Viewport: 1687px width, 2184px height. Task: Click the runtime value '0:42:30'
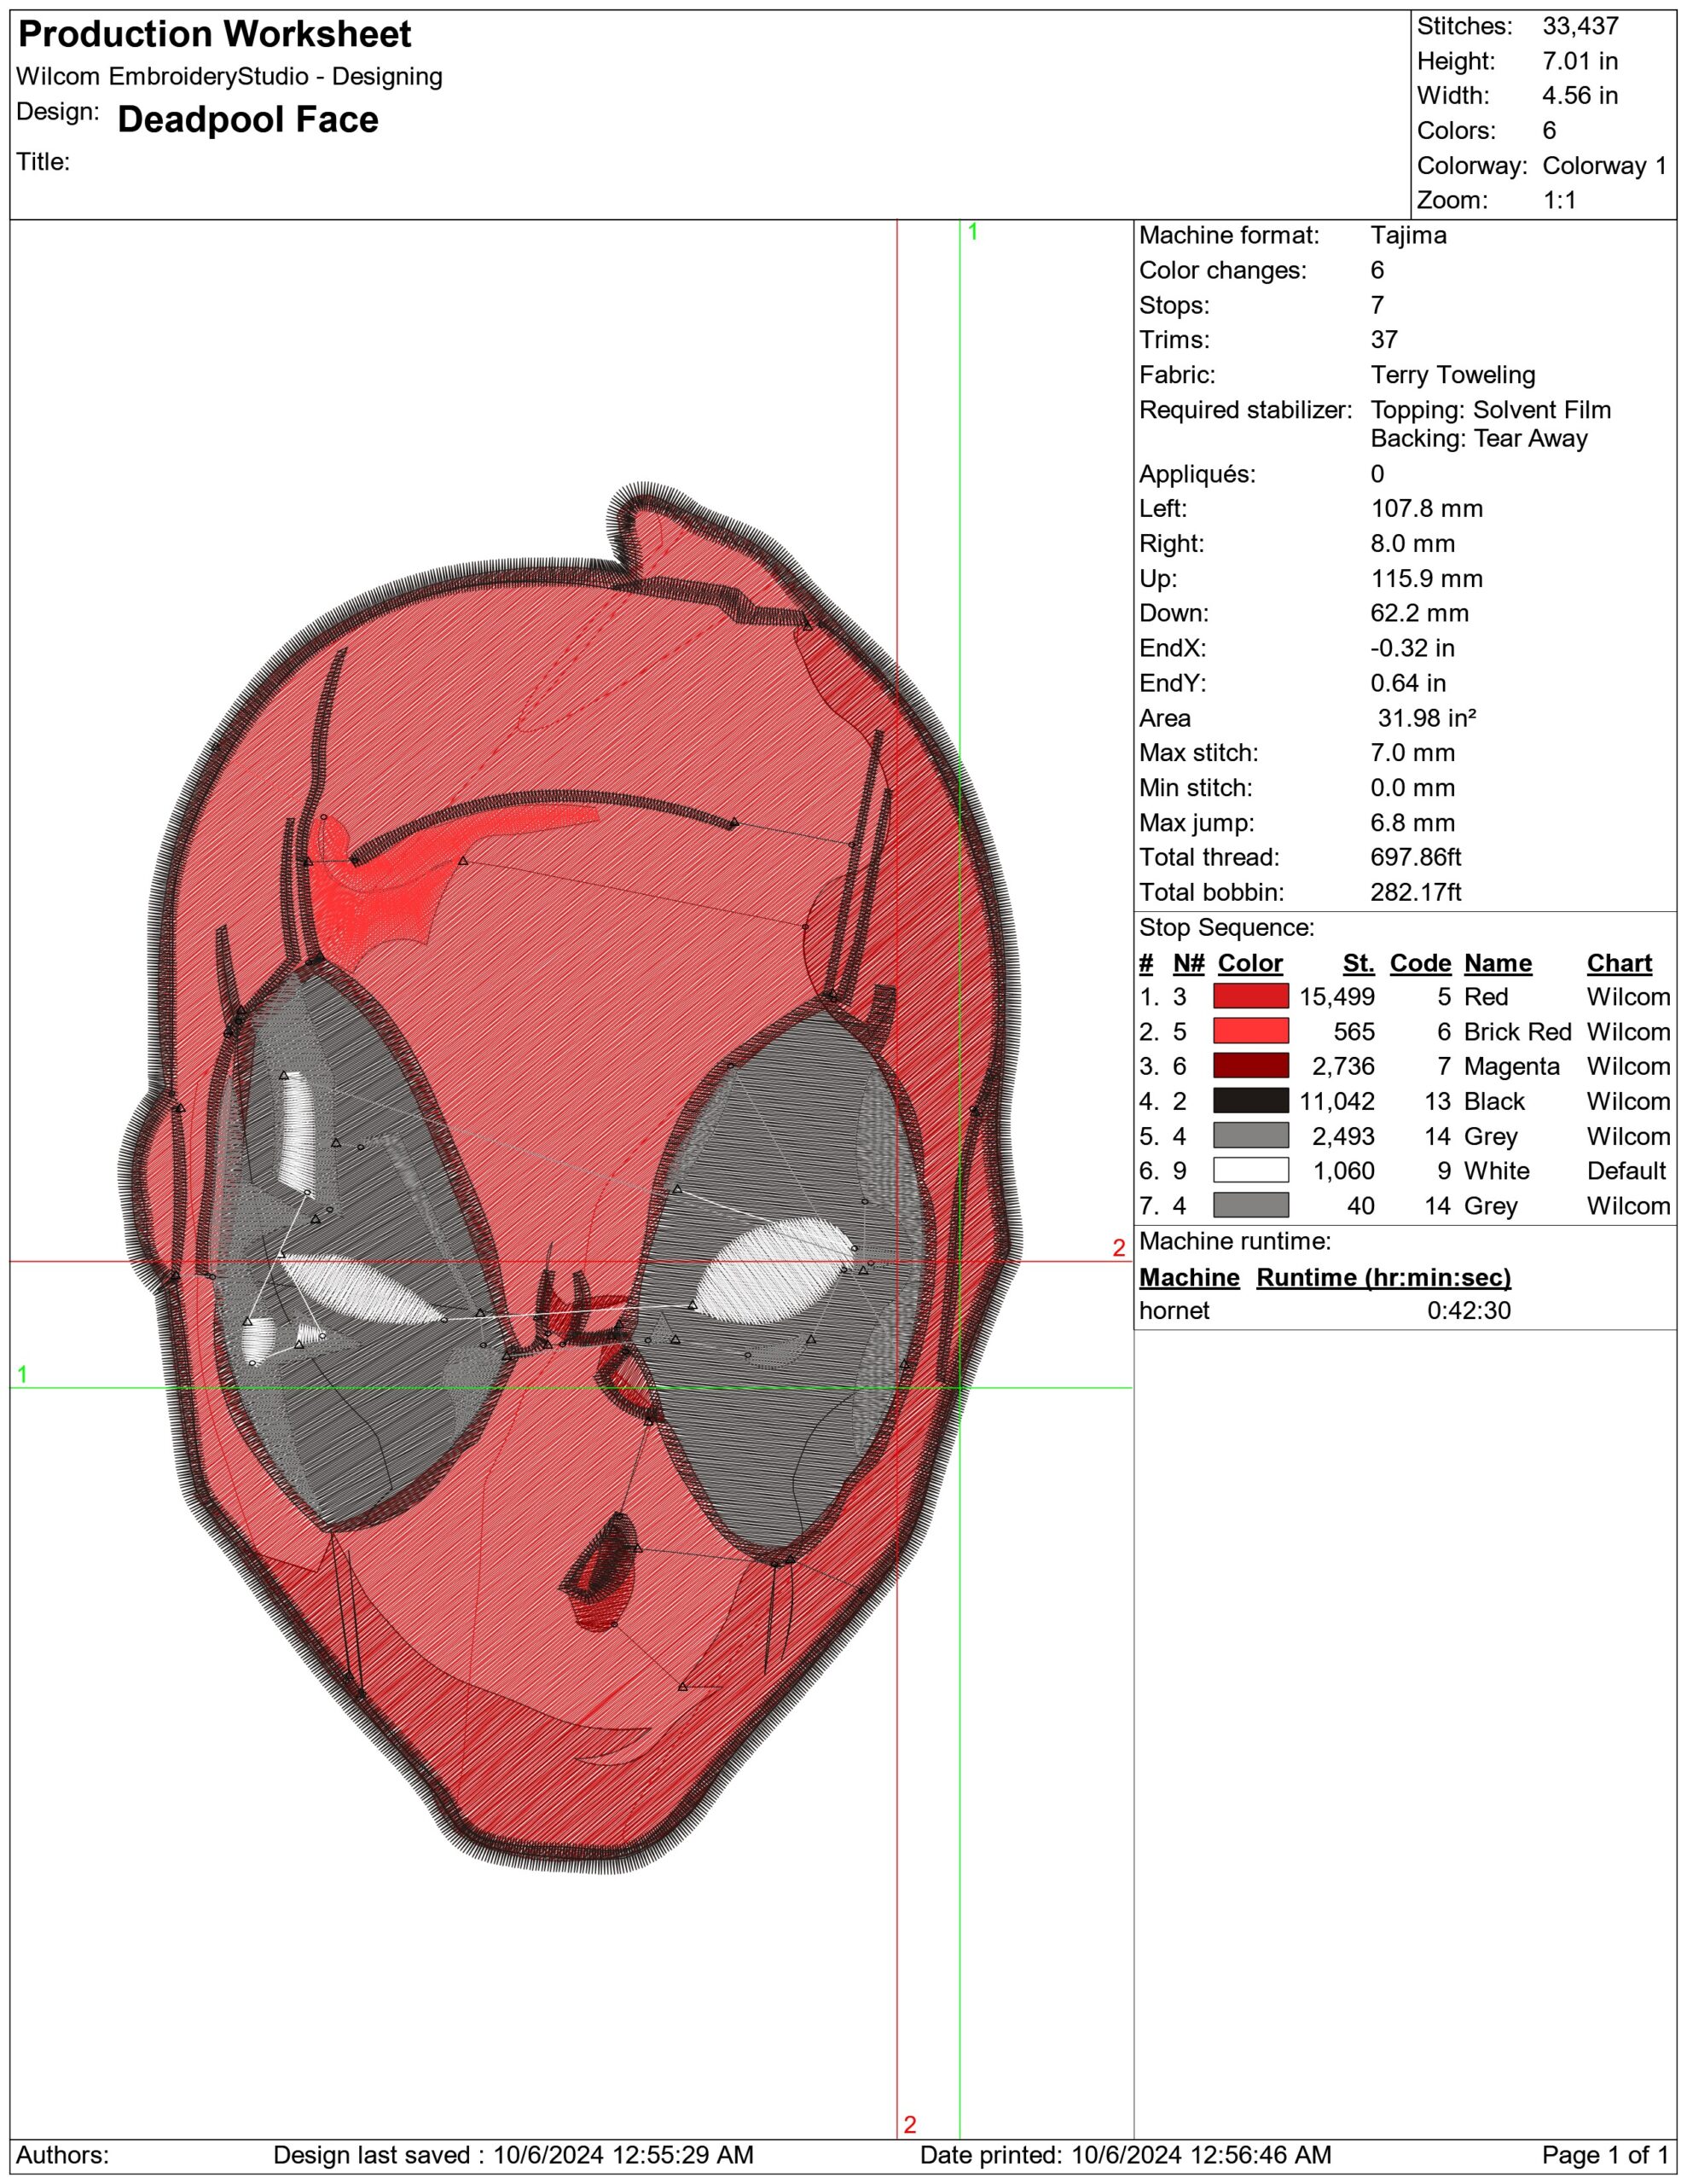click(1468, 1310)
